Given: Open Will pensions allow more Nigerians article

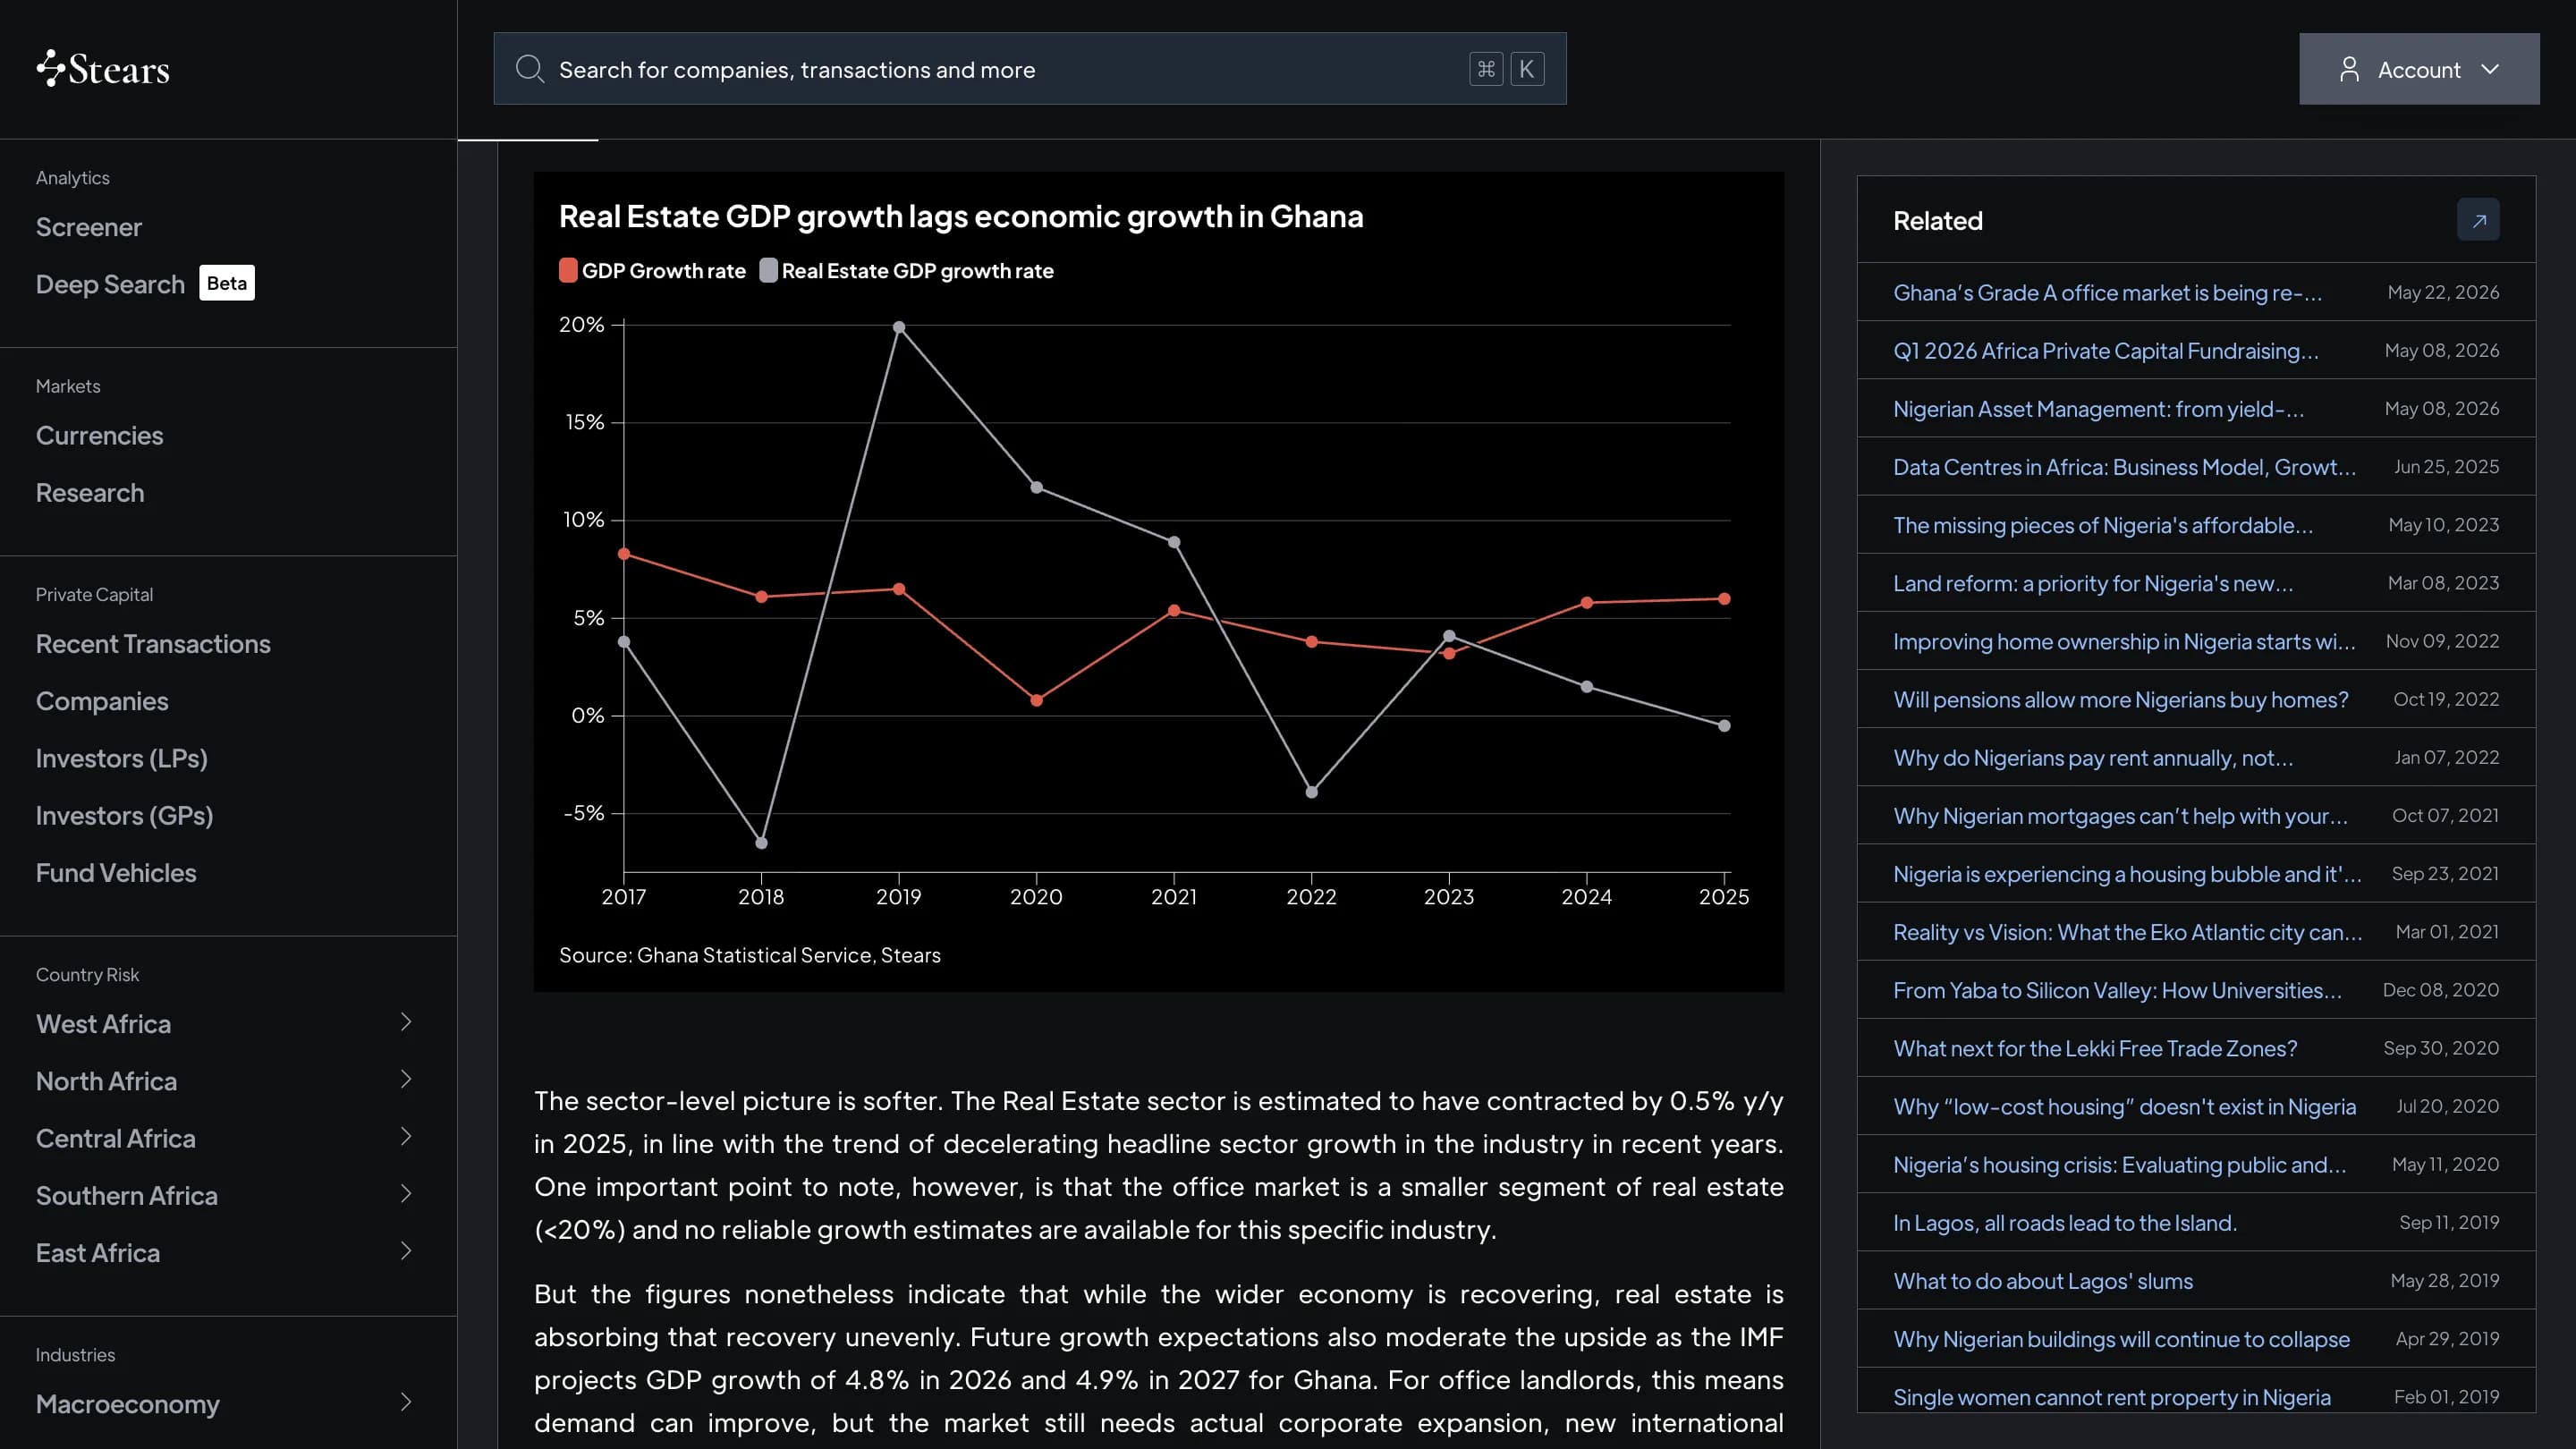Looking at the screenshot, I should 2120,699.
